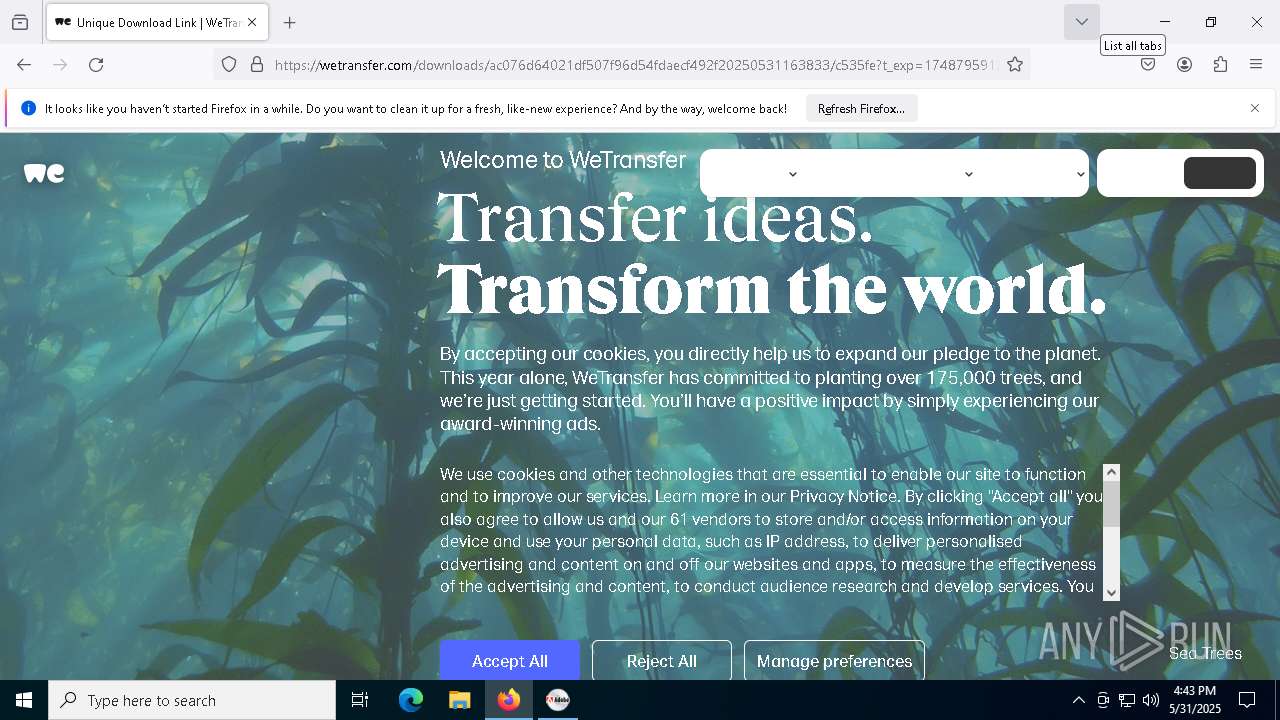Click the taskbar search box
This screenshot has height=720, width=1280.
pos(192,700)
